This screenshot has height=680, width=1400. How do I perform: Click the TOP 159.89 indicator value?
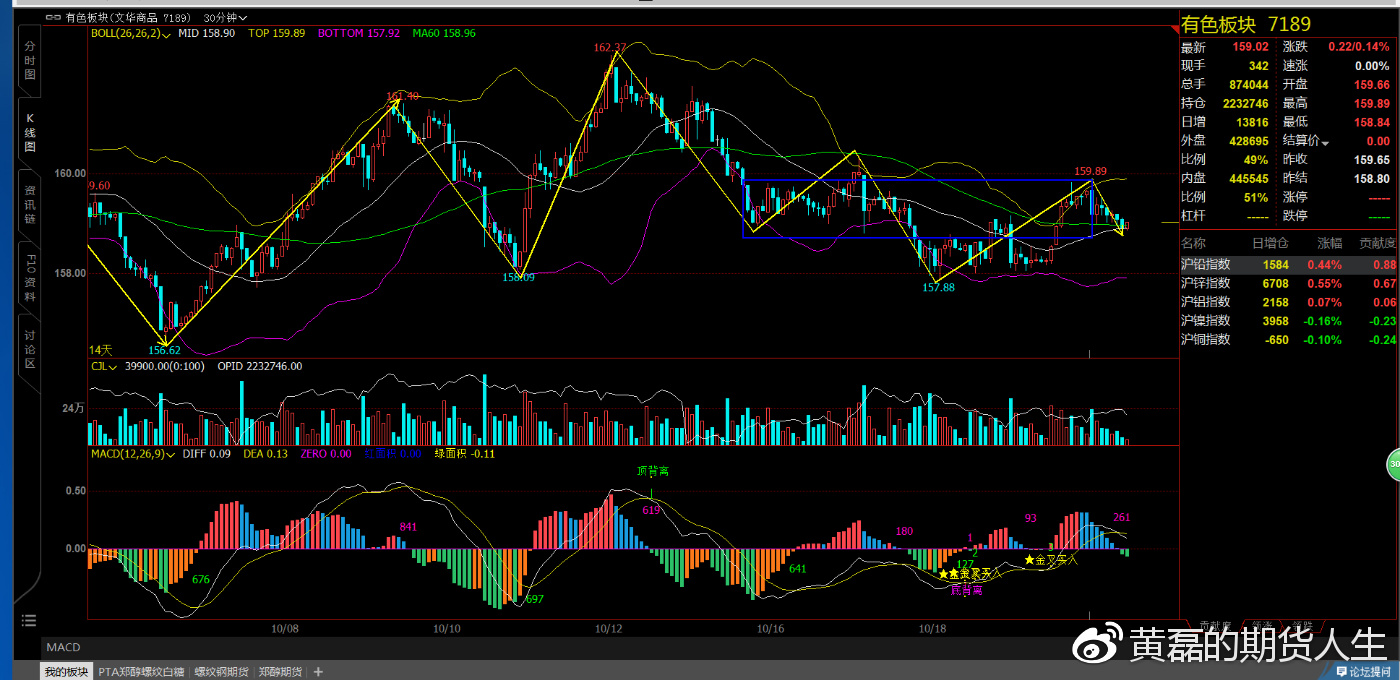tap(277, 33)
